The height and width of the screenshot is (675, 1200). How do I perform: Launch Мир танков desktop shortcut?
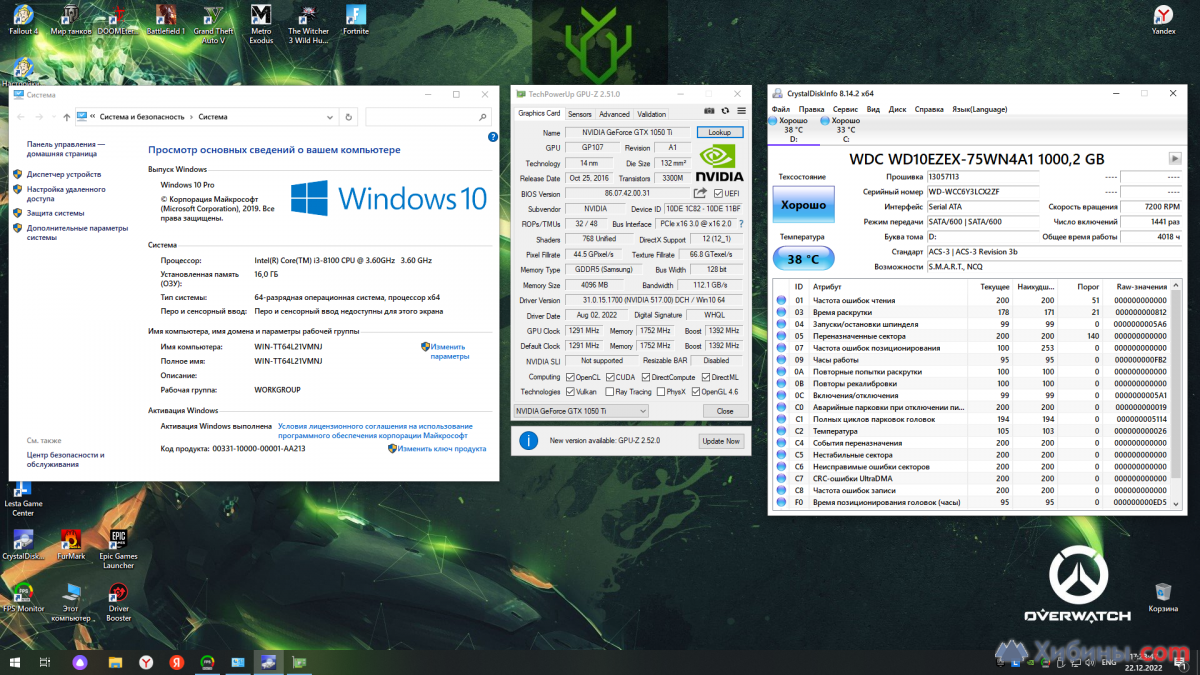71,20
